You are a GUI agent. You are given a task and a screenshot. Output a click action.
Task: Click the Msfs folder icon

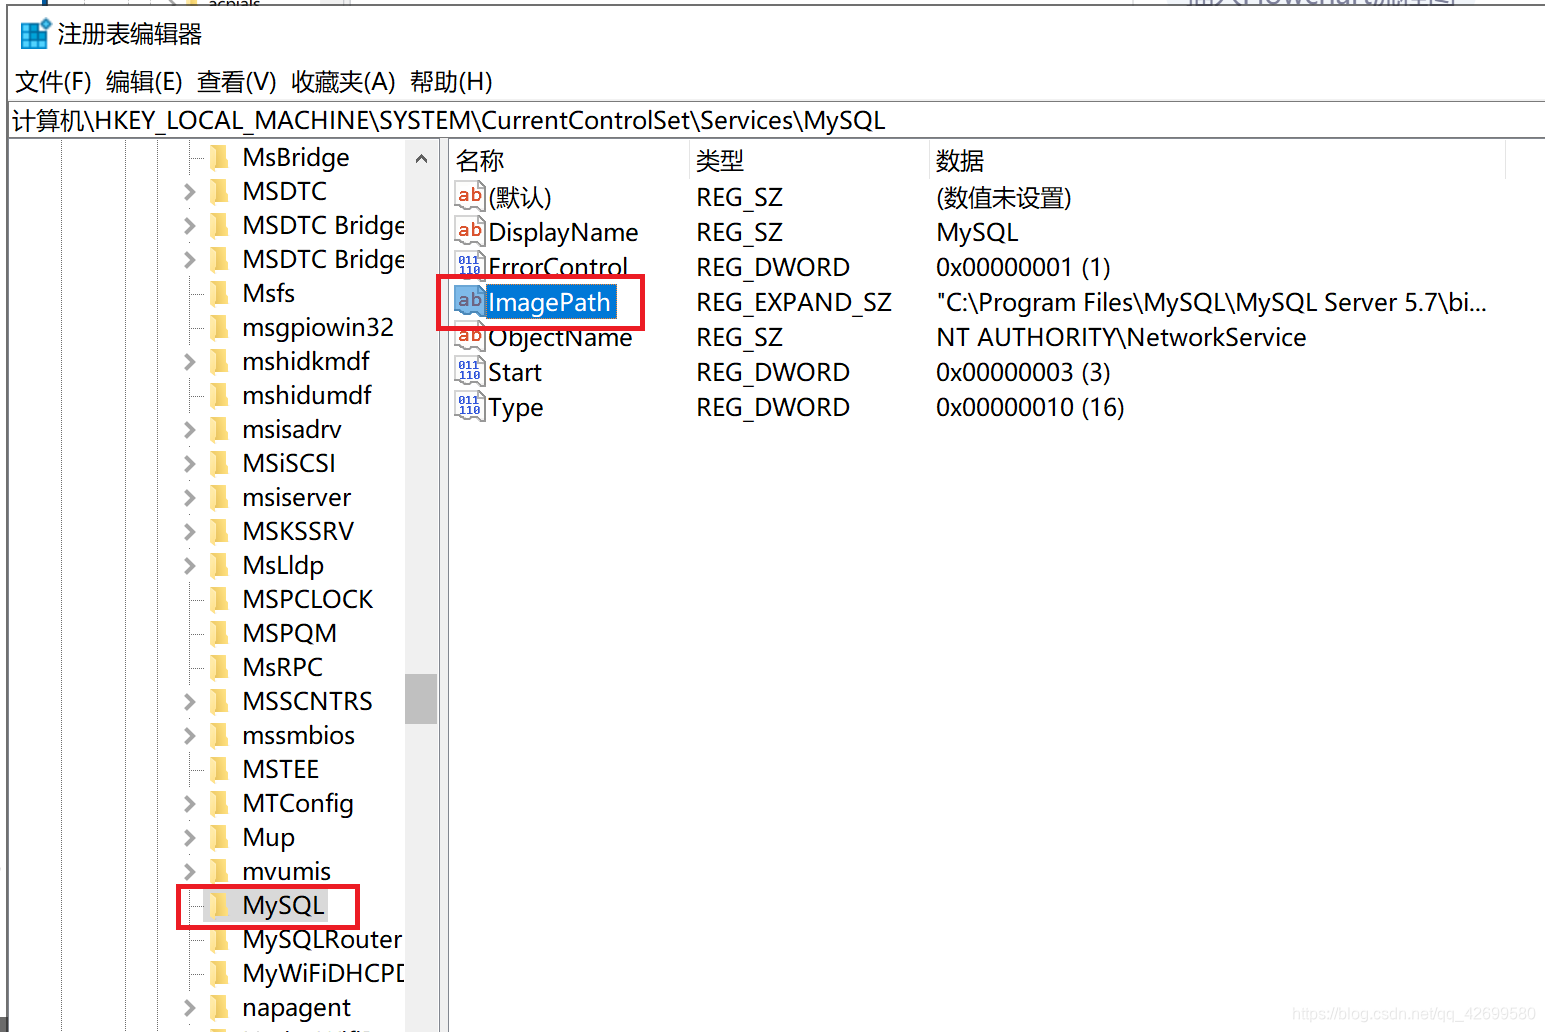[219, 293]
